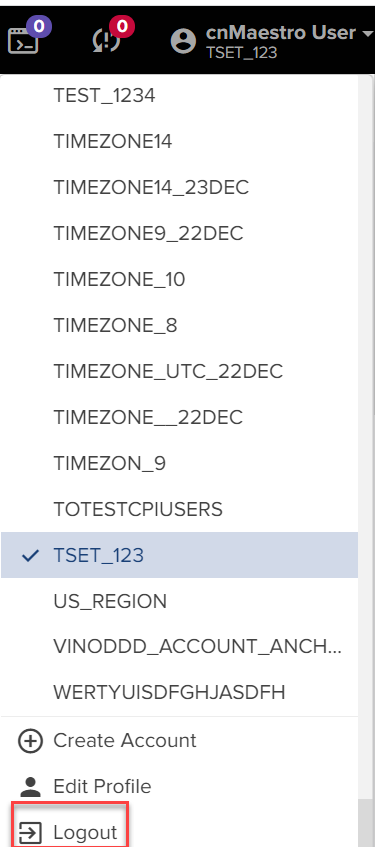Open the sync alerts icon with red badge
375x847 pixels.
109,38
